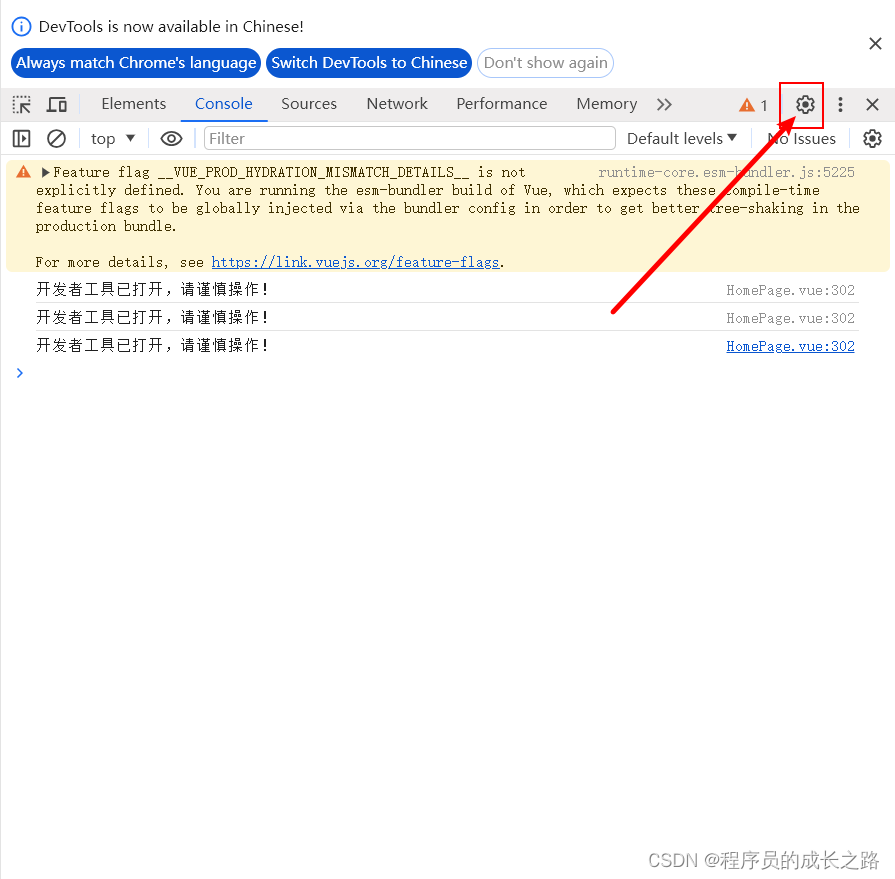
Task: Close the DevTools panel
Action: click(x=872, y=104)
